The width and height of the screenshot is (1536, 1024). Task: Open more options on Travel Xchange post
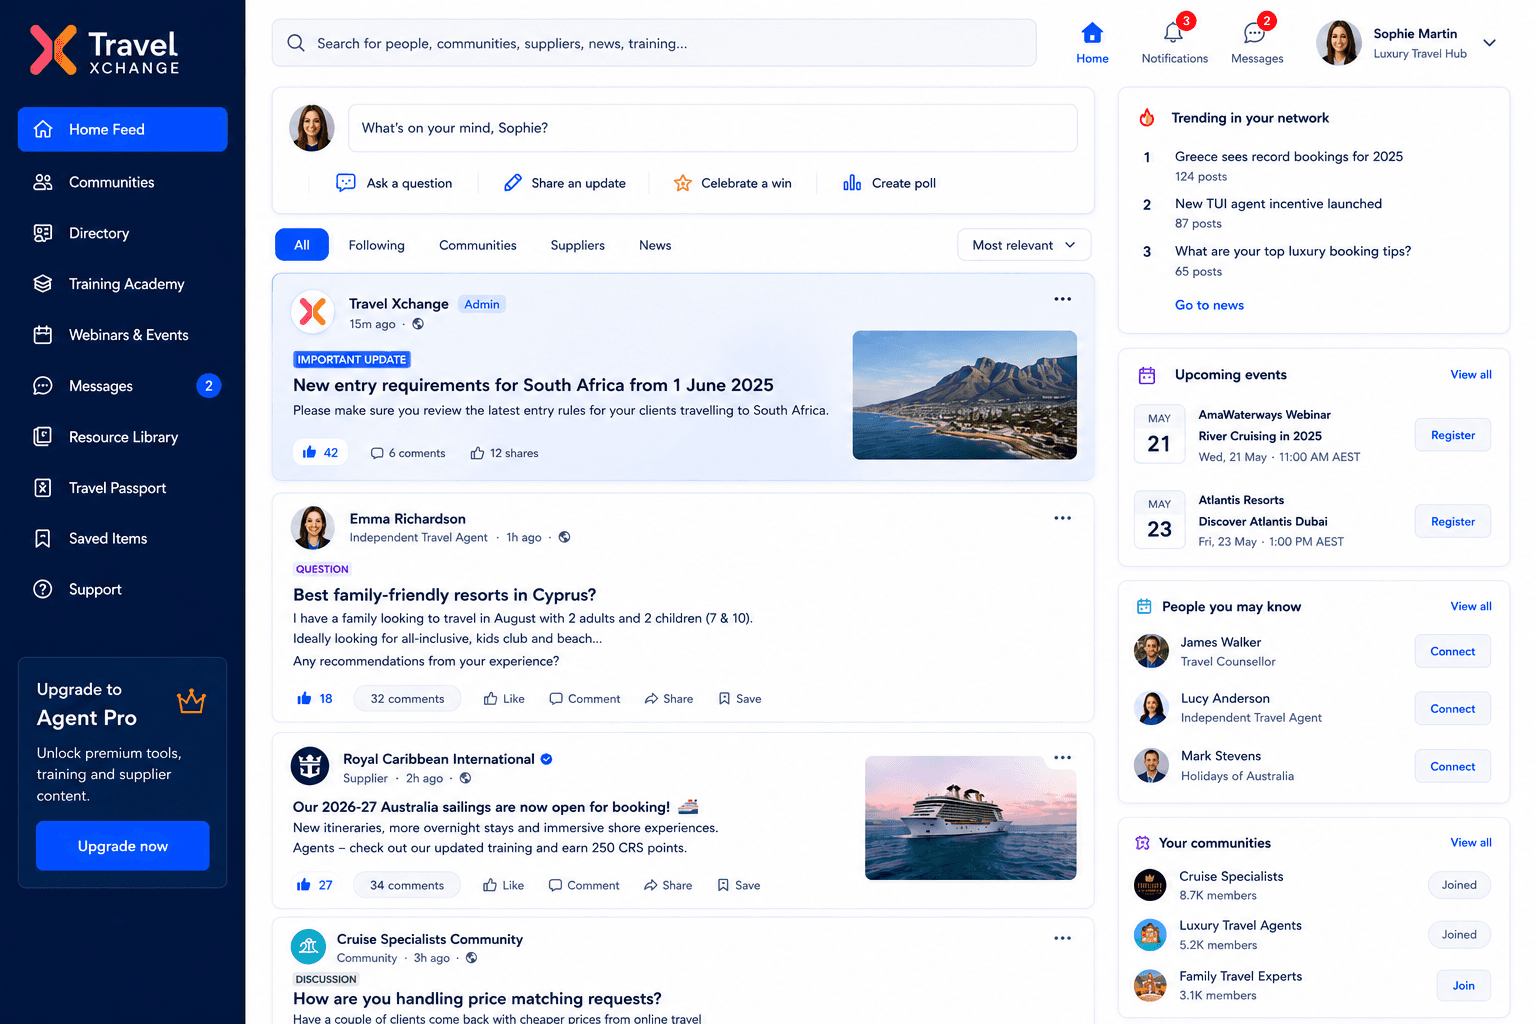coord(1062,299)
